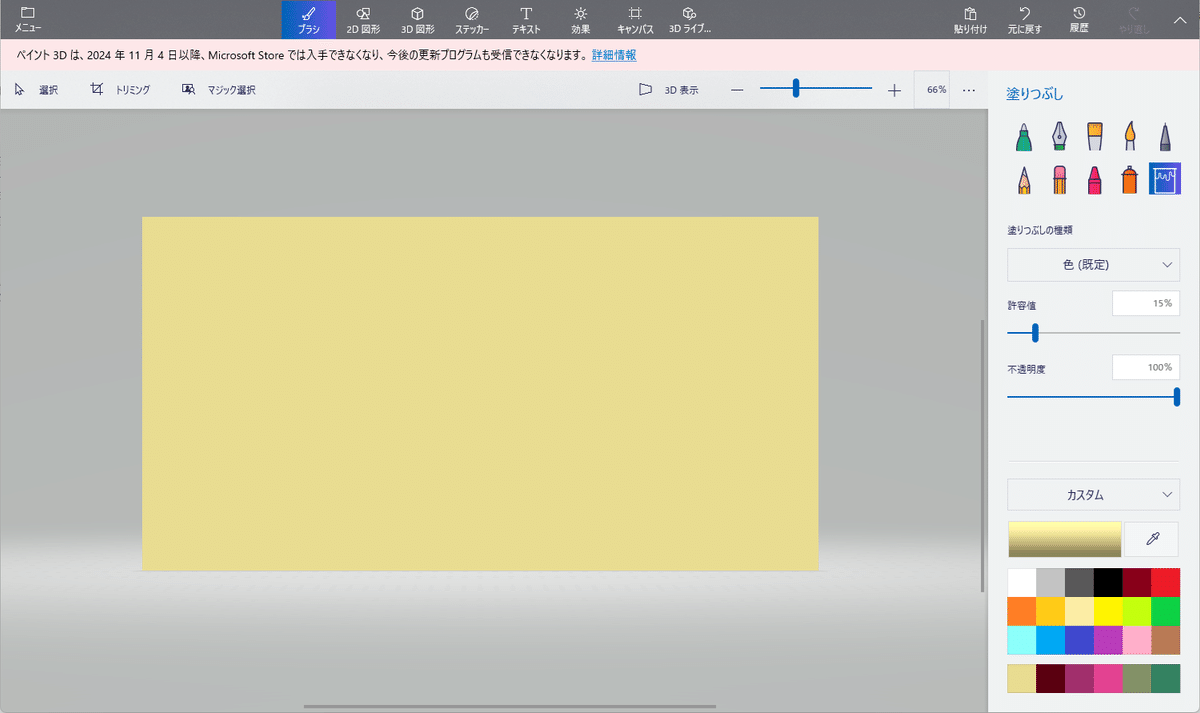Screen dimensions: 1200x713
Task: Pick the orange color swatch
Action: click(1022, 611)
